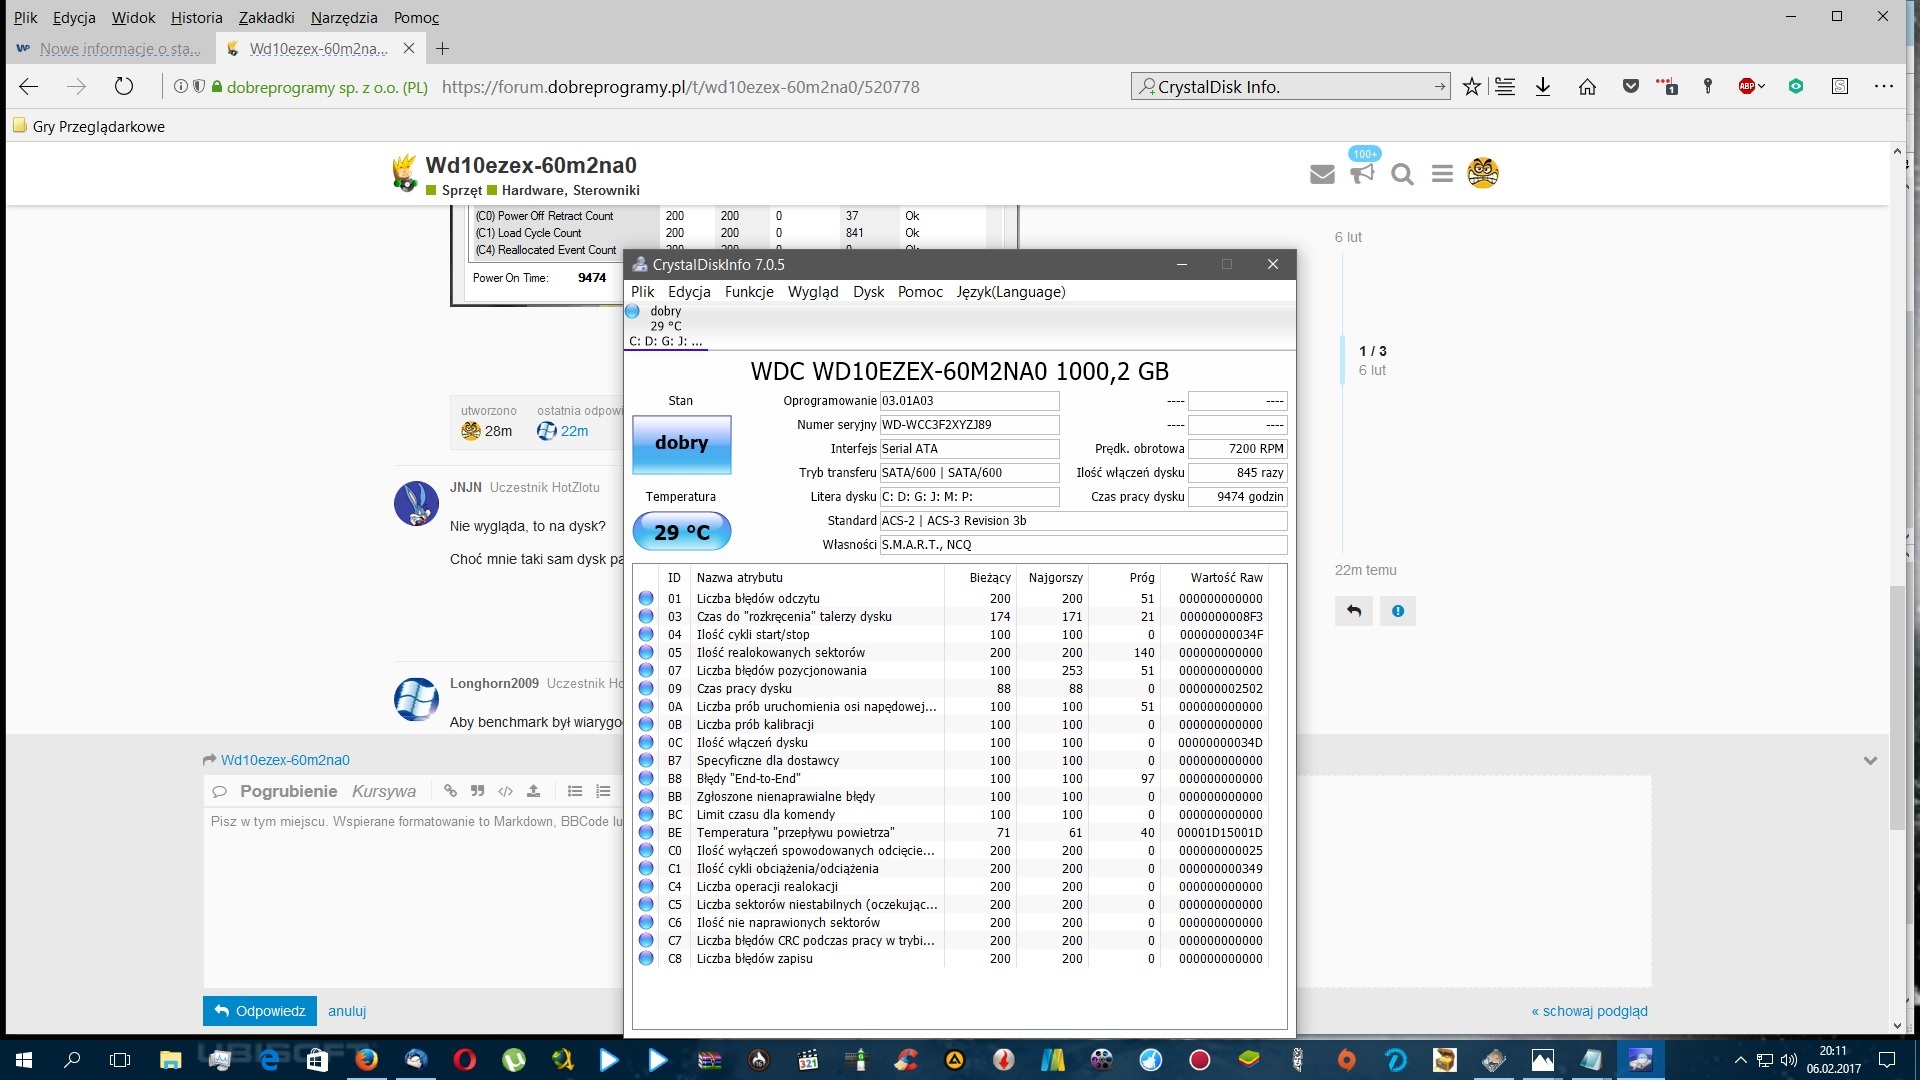1920x1080 pixels.
Task: Click the search bar go arrow
Action: pos(1439,87)
